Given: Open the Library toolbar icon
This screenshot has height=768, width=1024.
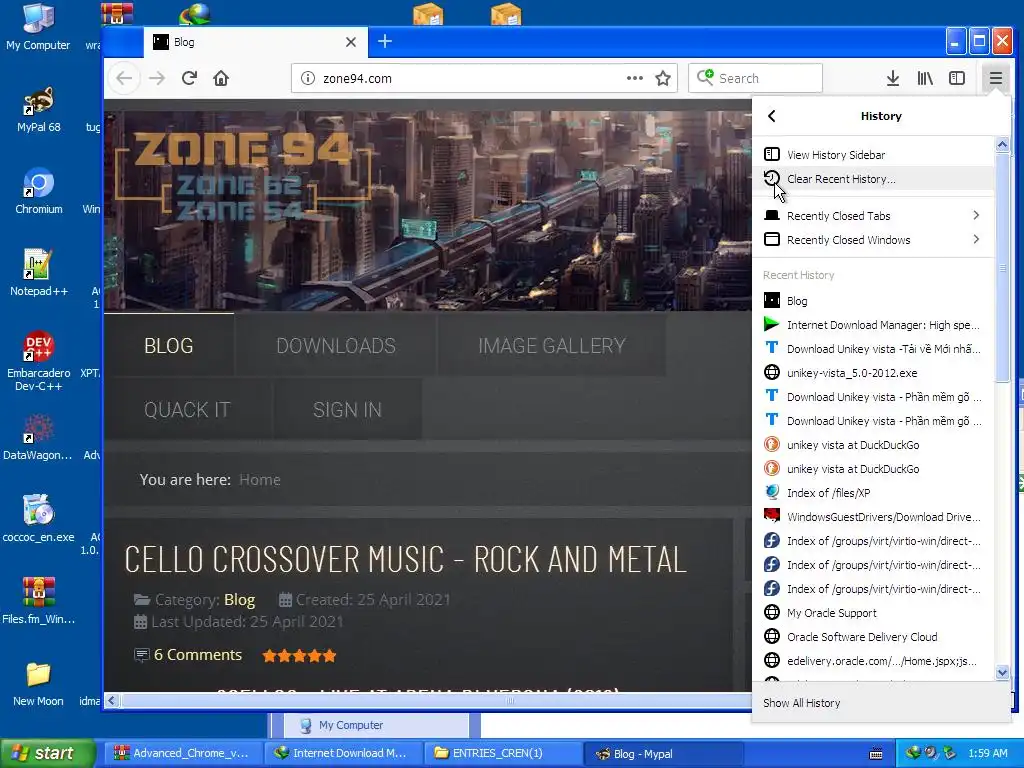Looking at the screenshot, I should pos(925,78).
